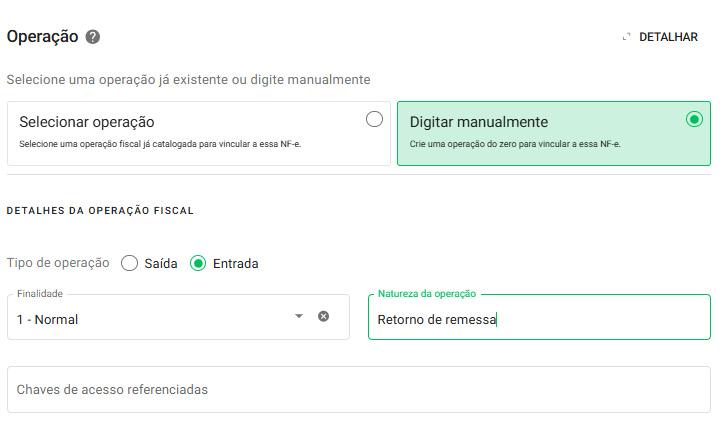Choose the Saída radio button

(129, 264)
